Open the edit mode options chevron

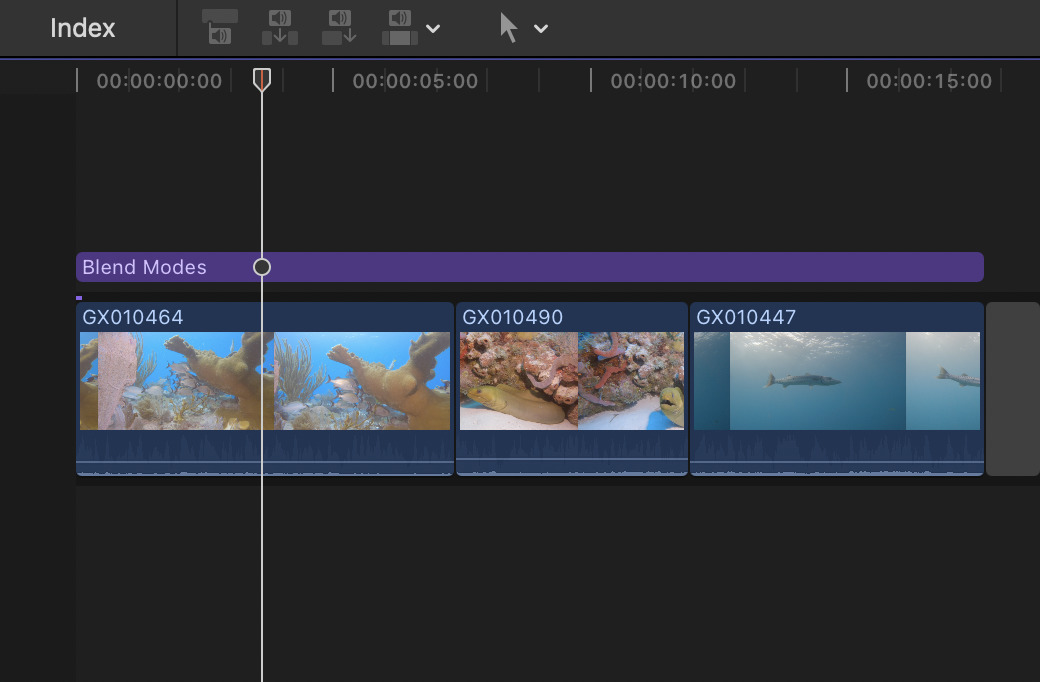[x=433, y=29]
